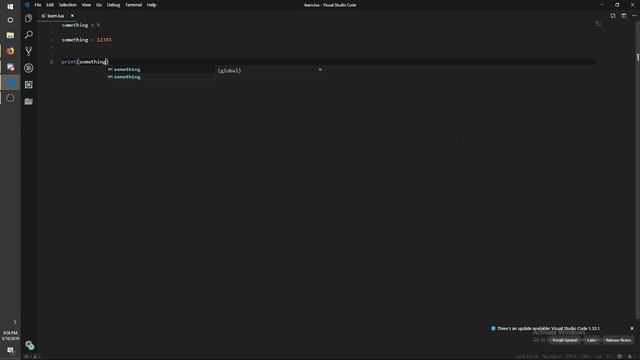Open the File menu
The image size is (640, 360).
38,5
